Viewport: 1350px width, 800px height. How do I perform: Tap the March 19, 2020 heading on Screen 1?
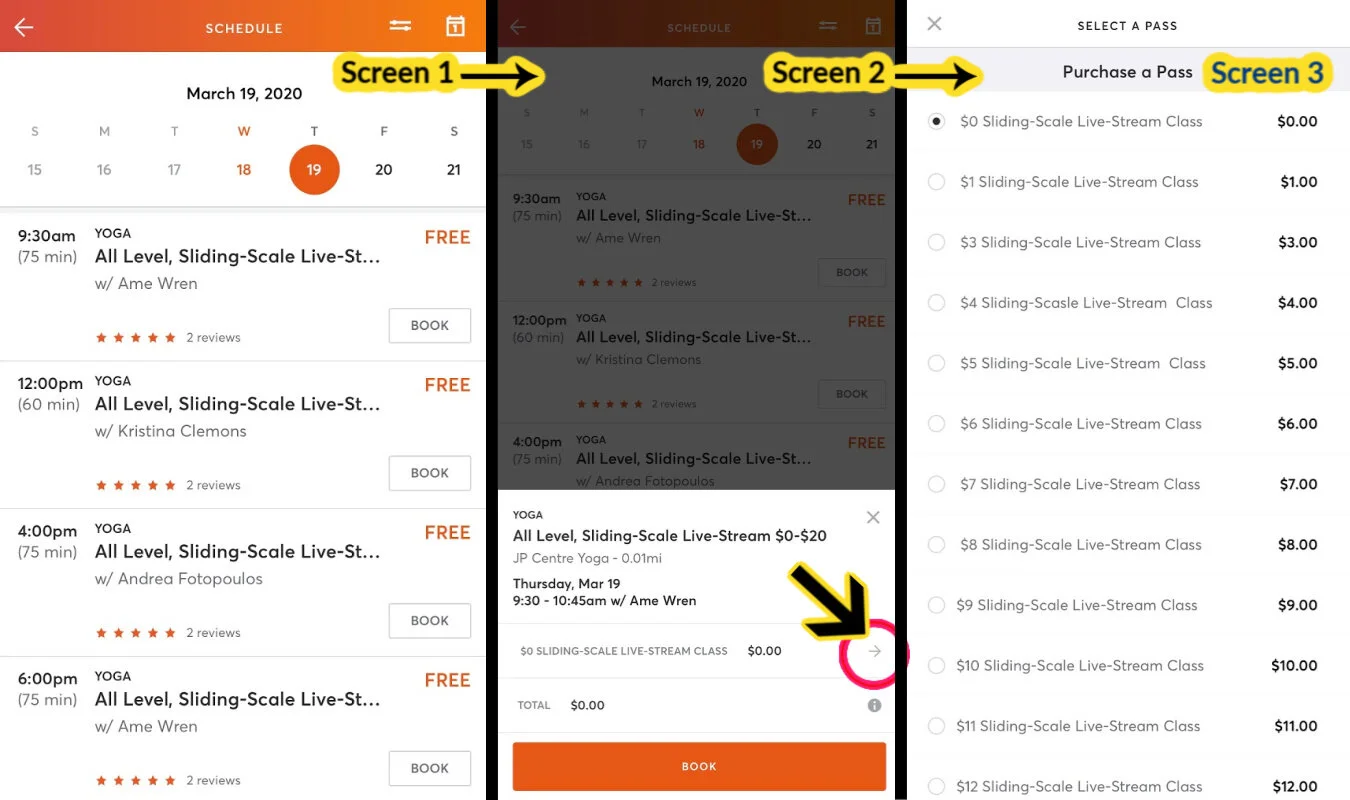[x=244, y=94]
